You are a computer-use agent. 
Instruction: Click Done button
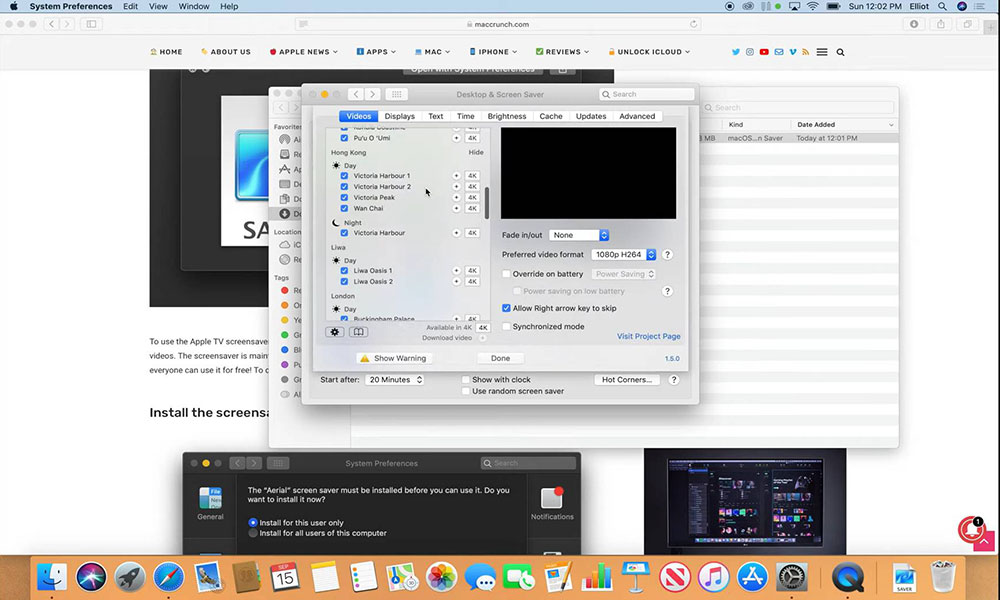tap(501, 358)
